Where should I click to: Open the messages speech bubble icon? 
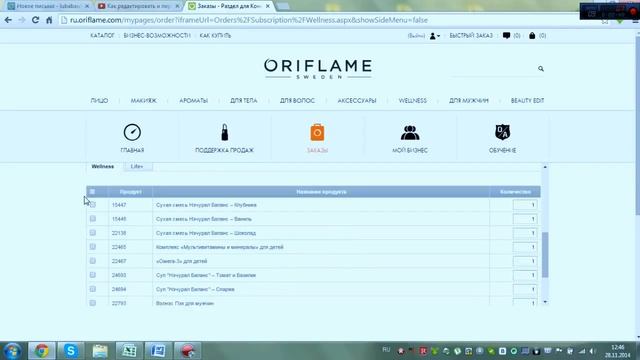(506, 36)
